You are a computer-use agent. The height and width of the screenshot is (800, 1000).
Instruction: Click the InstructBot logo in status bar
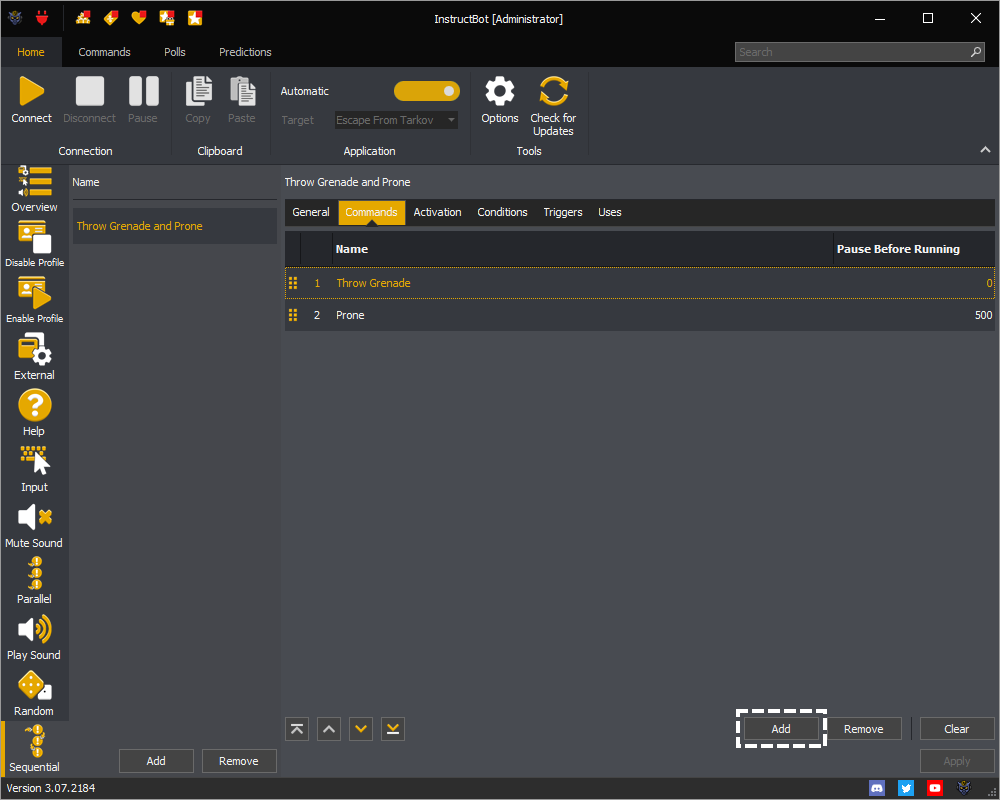coord(964,789)
